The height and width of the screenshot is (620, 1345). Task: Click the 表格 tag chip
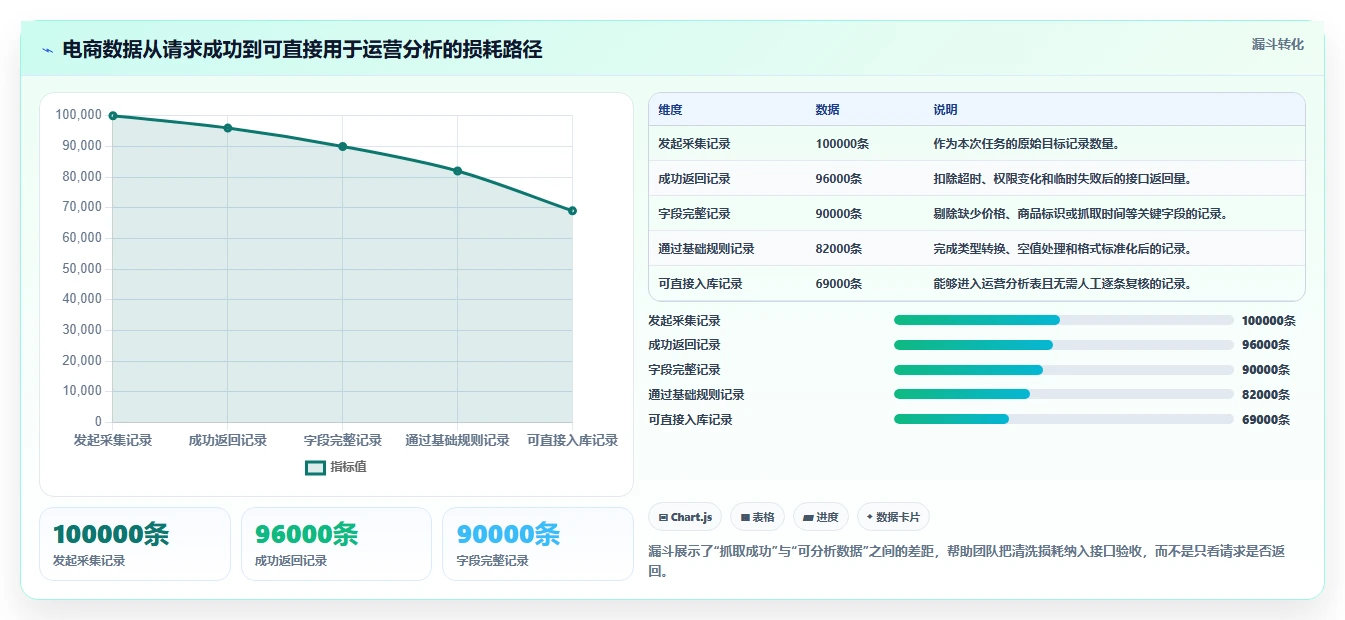(758, 517)
